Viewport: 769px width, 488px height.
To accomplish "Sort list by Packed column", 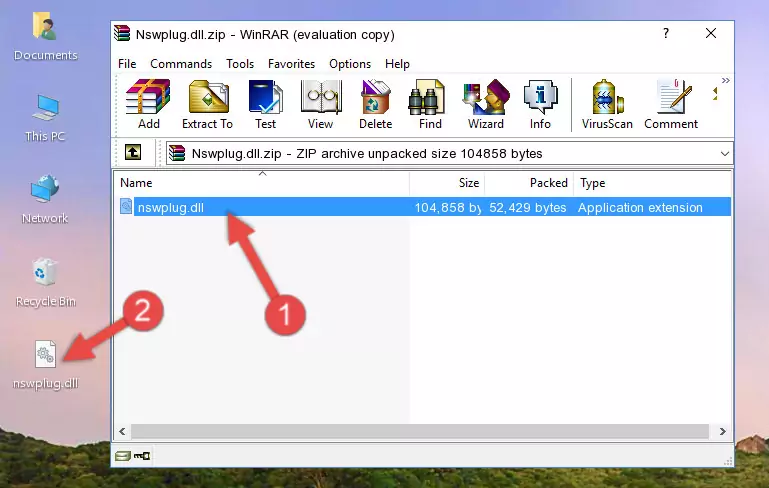I will click(x=529, y=183).
